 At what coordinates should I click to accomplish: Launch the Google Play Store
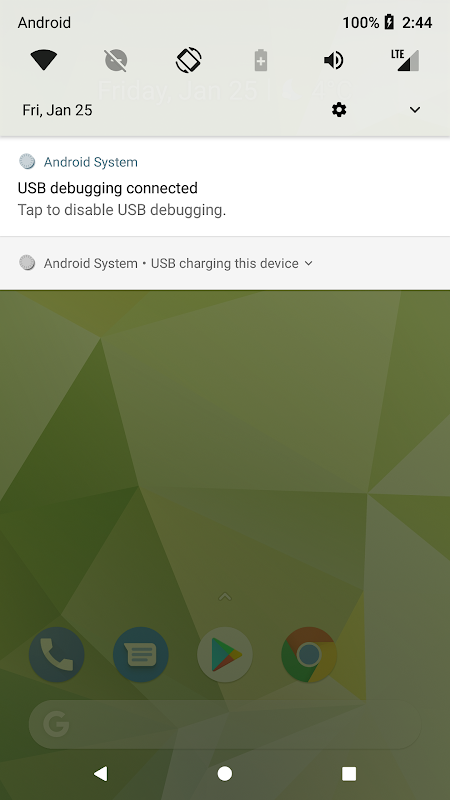coord(225,655)
